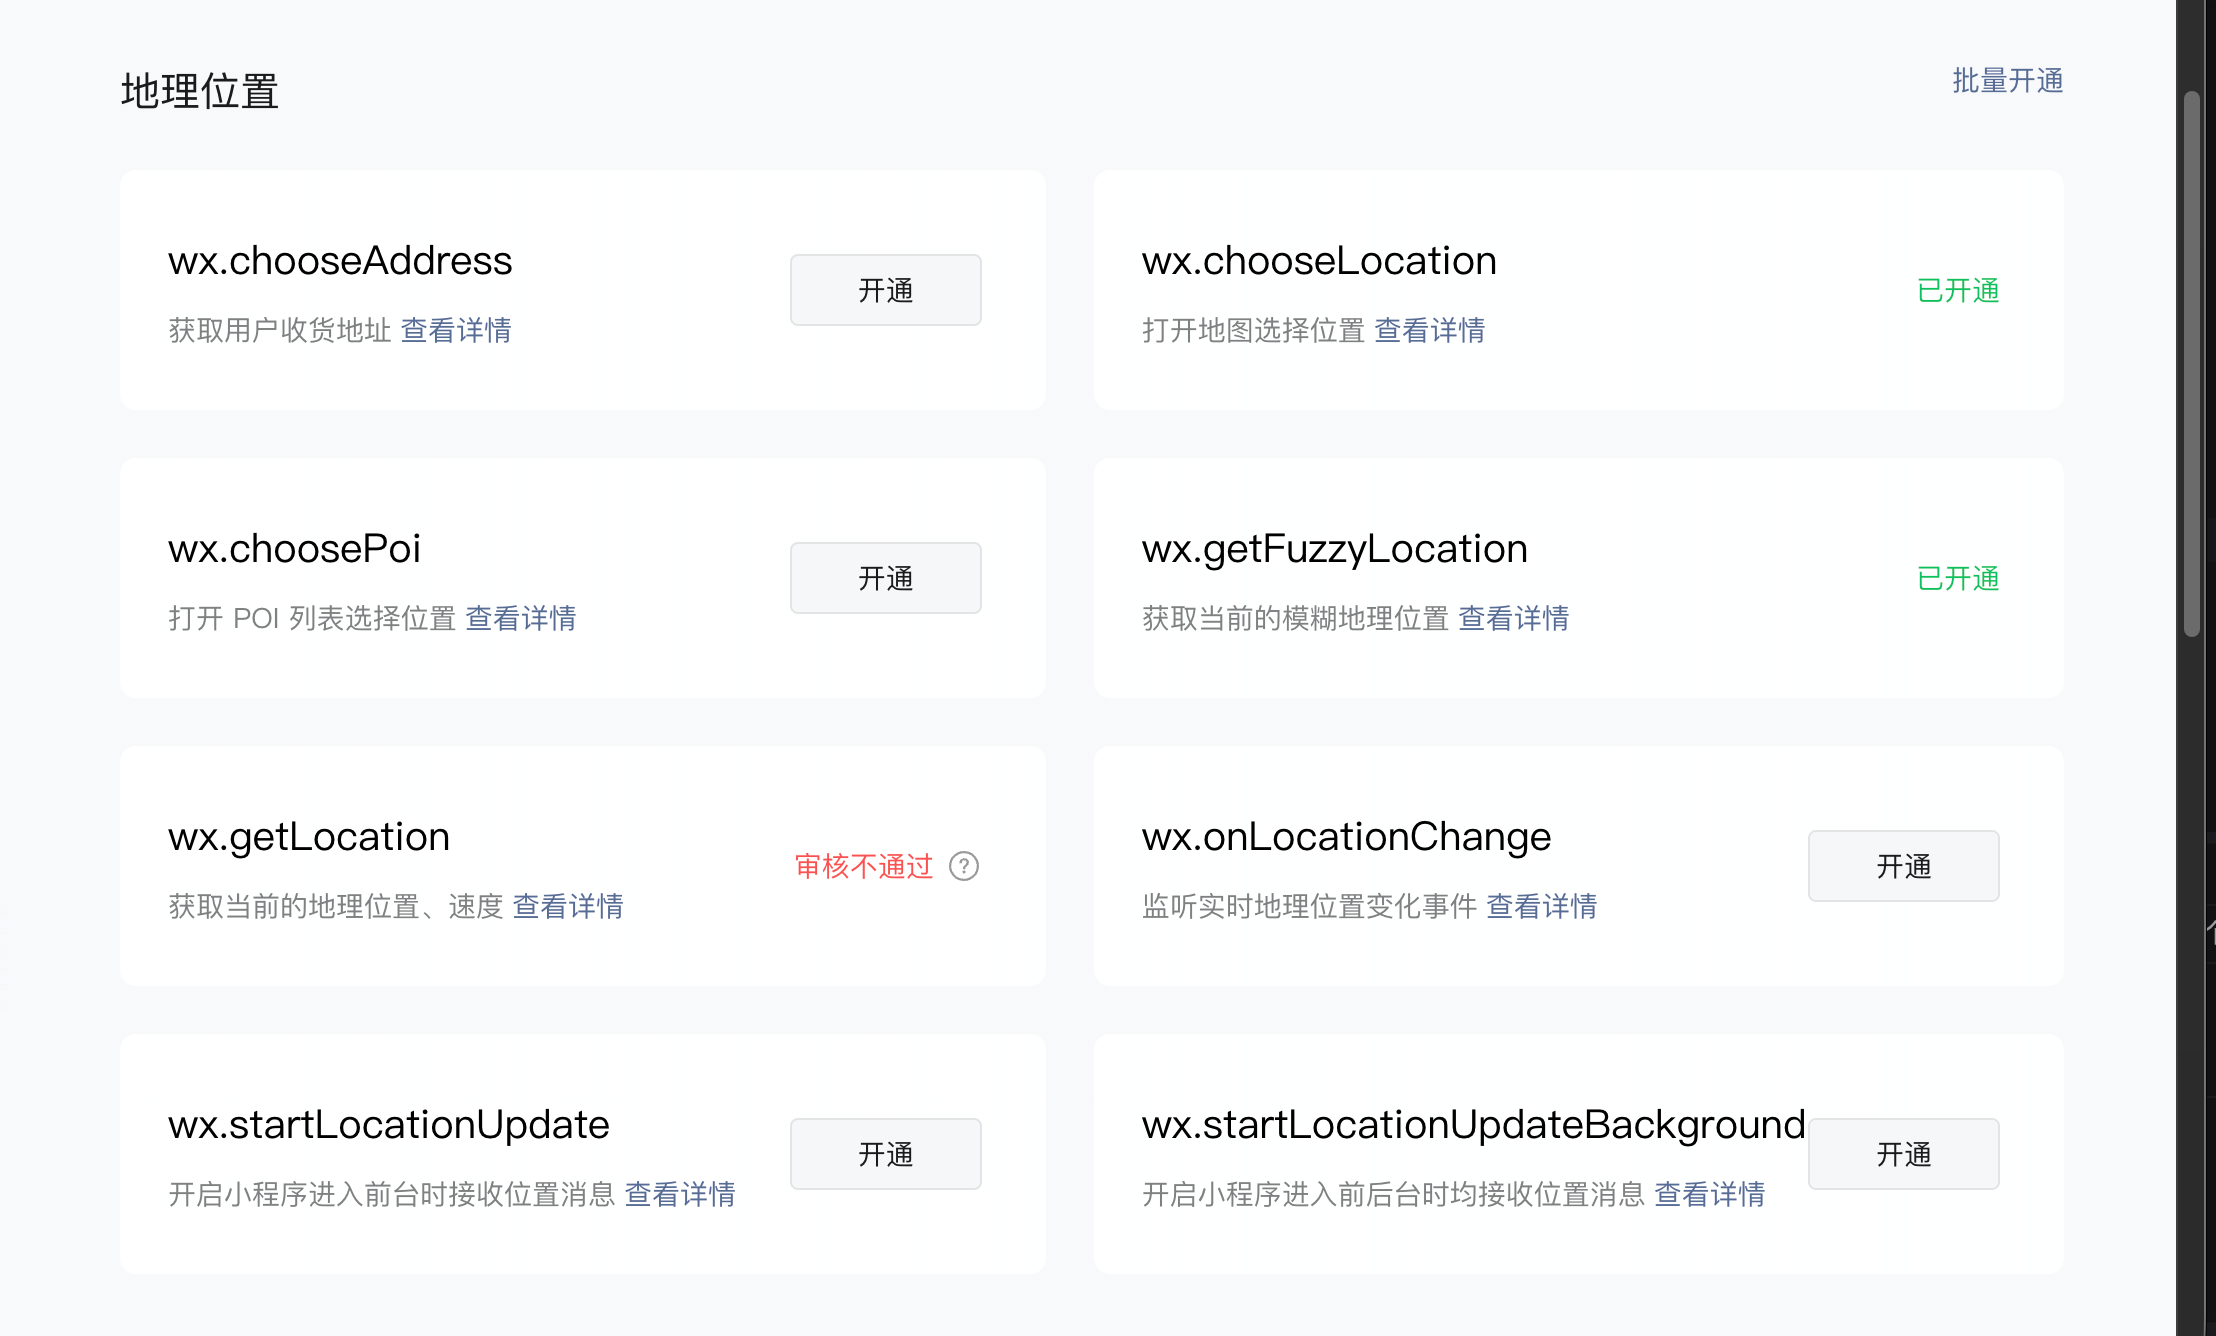
Task: View 查看详情 under wx.startLocationUpdate
Action: pyautogui.click(x=679, y=1194)
